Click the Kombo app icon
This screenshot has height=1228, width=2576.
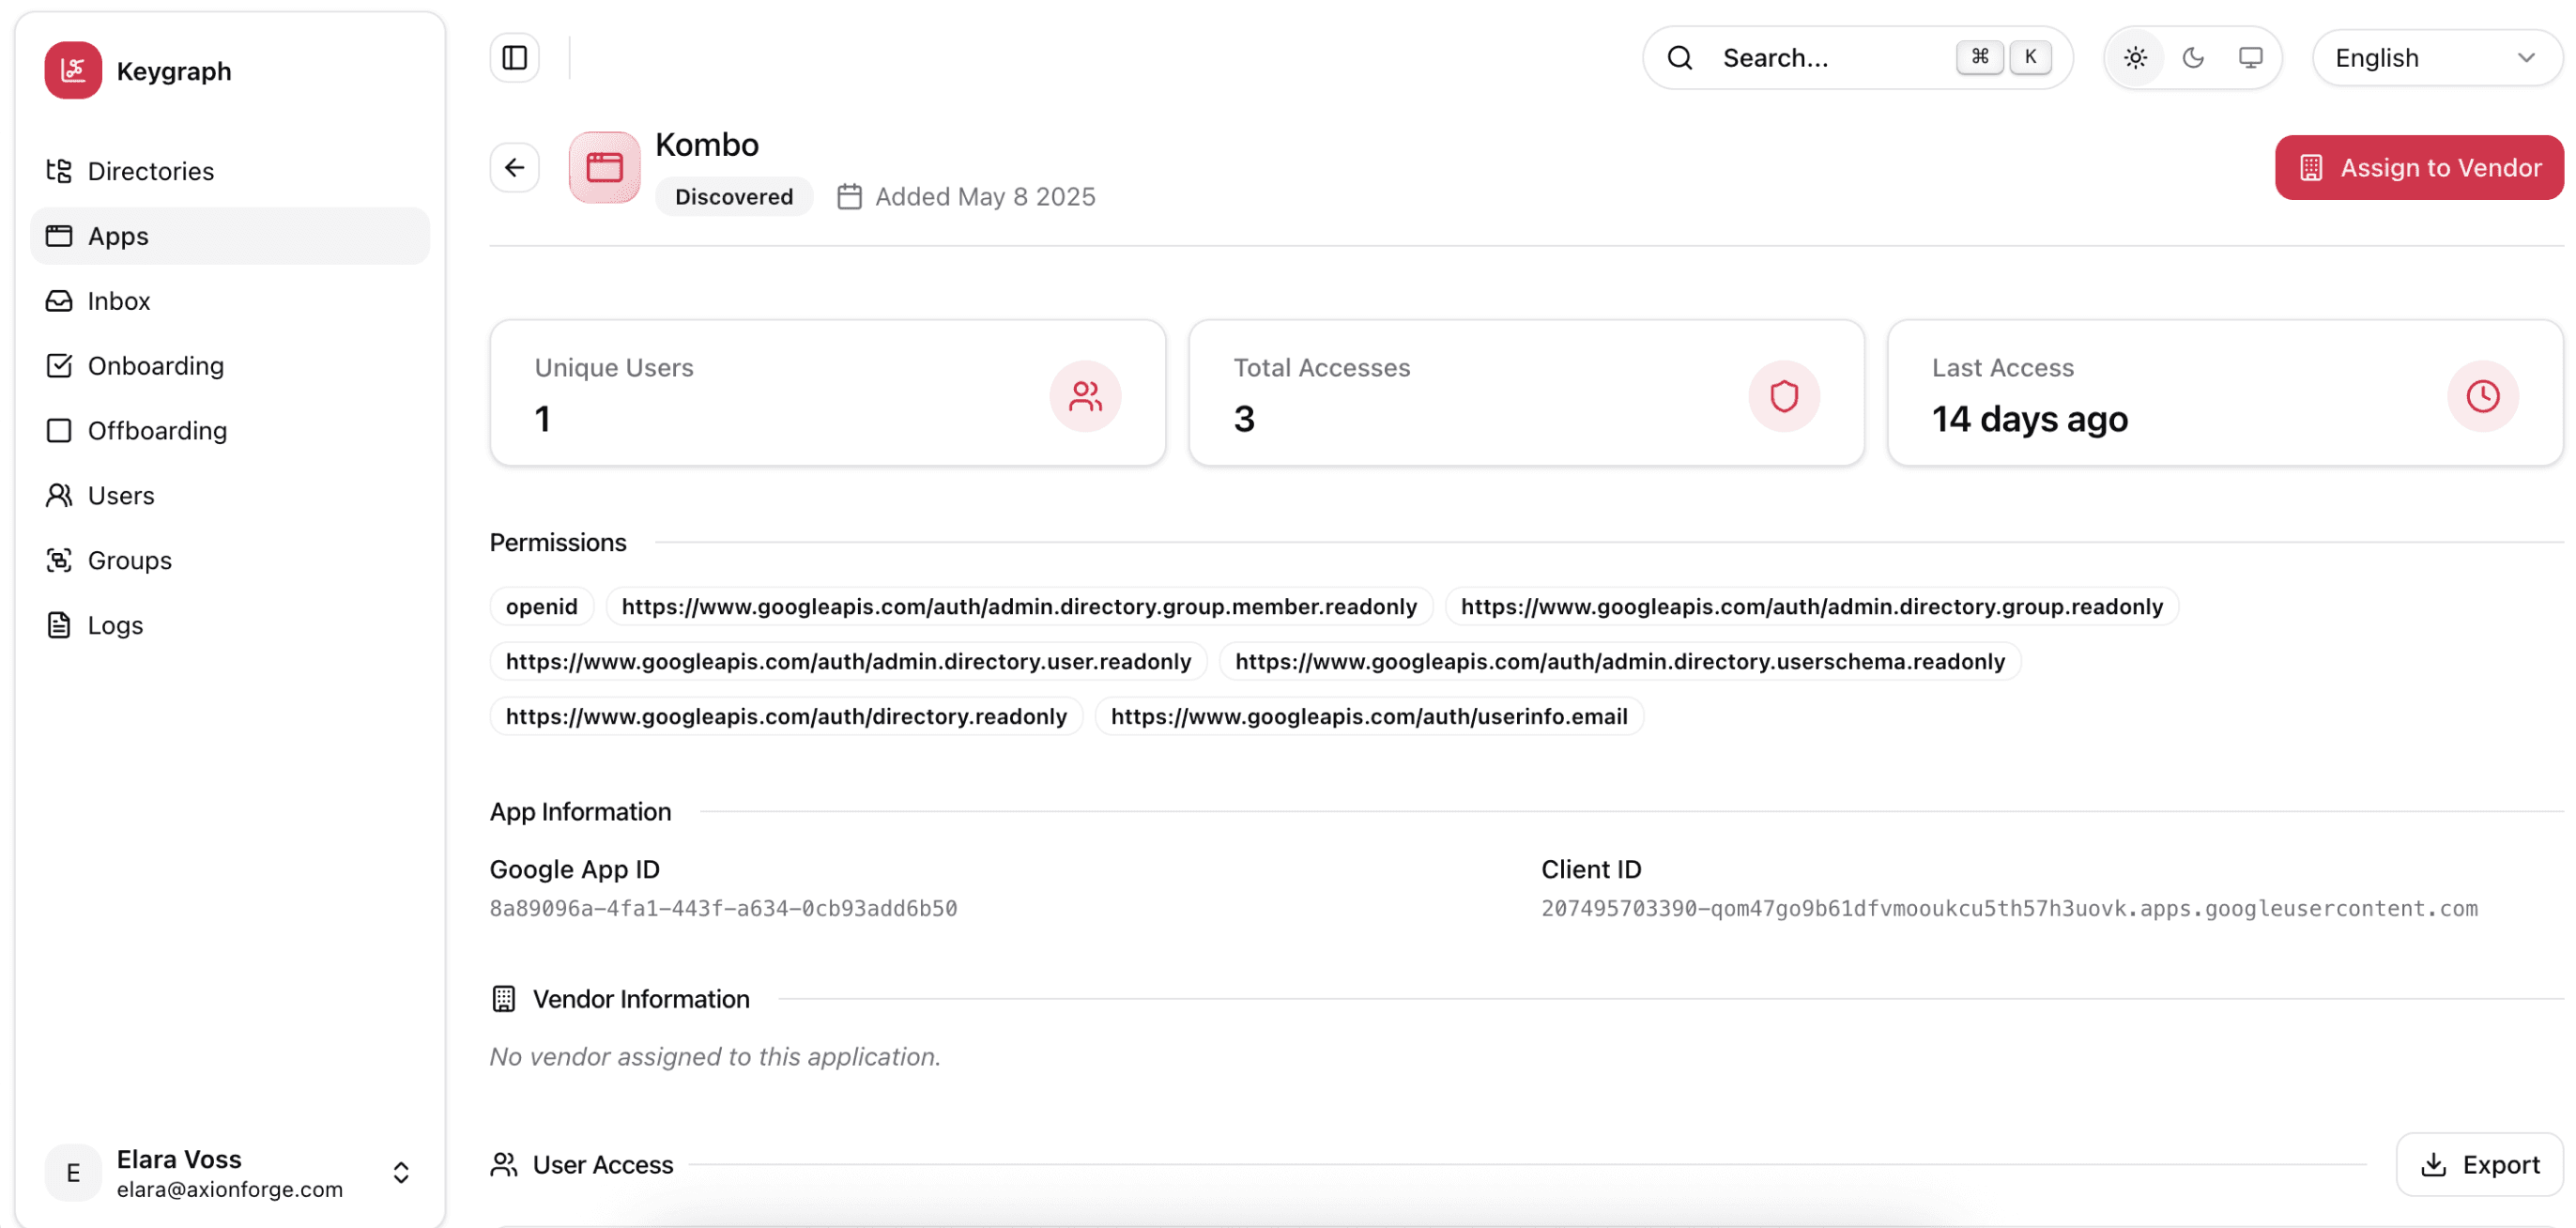[604, 167]
